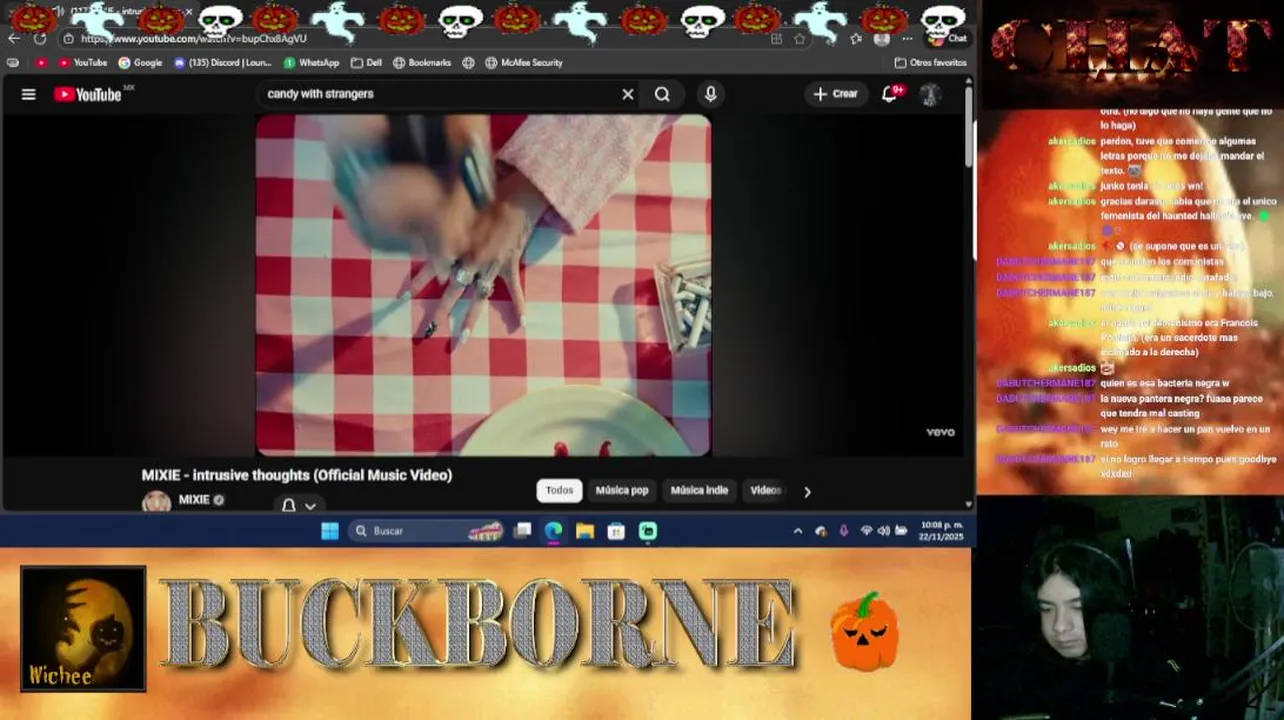This screenshot has height=720, width=1284.
Task: Open File Explorer from the taskbar
Action: point(585,531)
